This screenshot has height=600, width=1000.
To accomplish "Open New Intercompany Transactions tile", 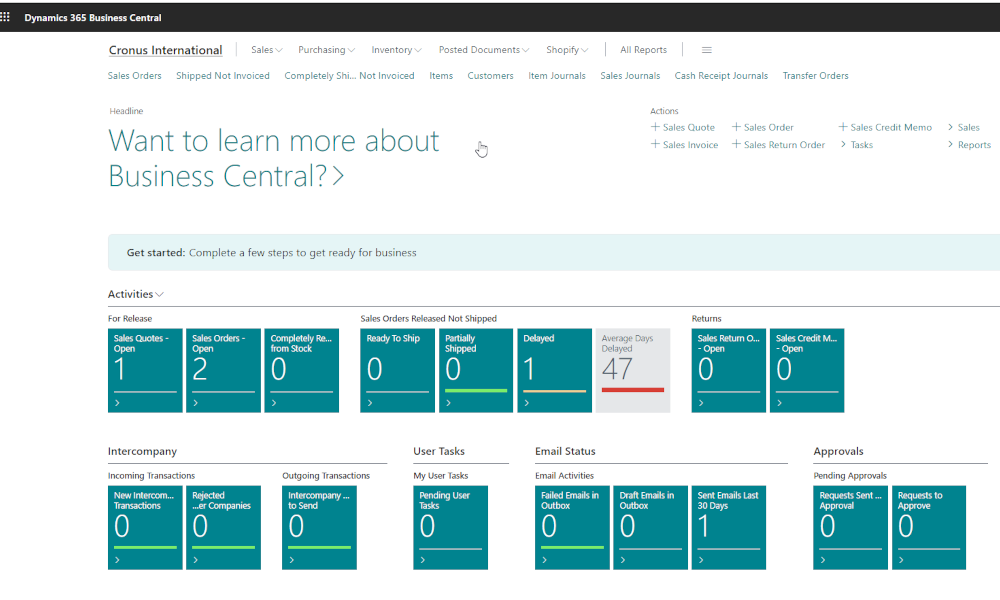I will [x=145, y=527].
